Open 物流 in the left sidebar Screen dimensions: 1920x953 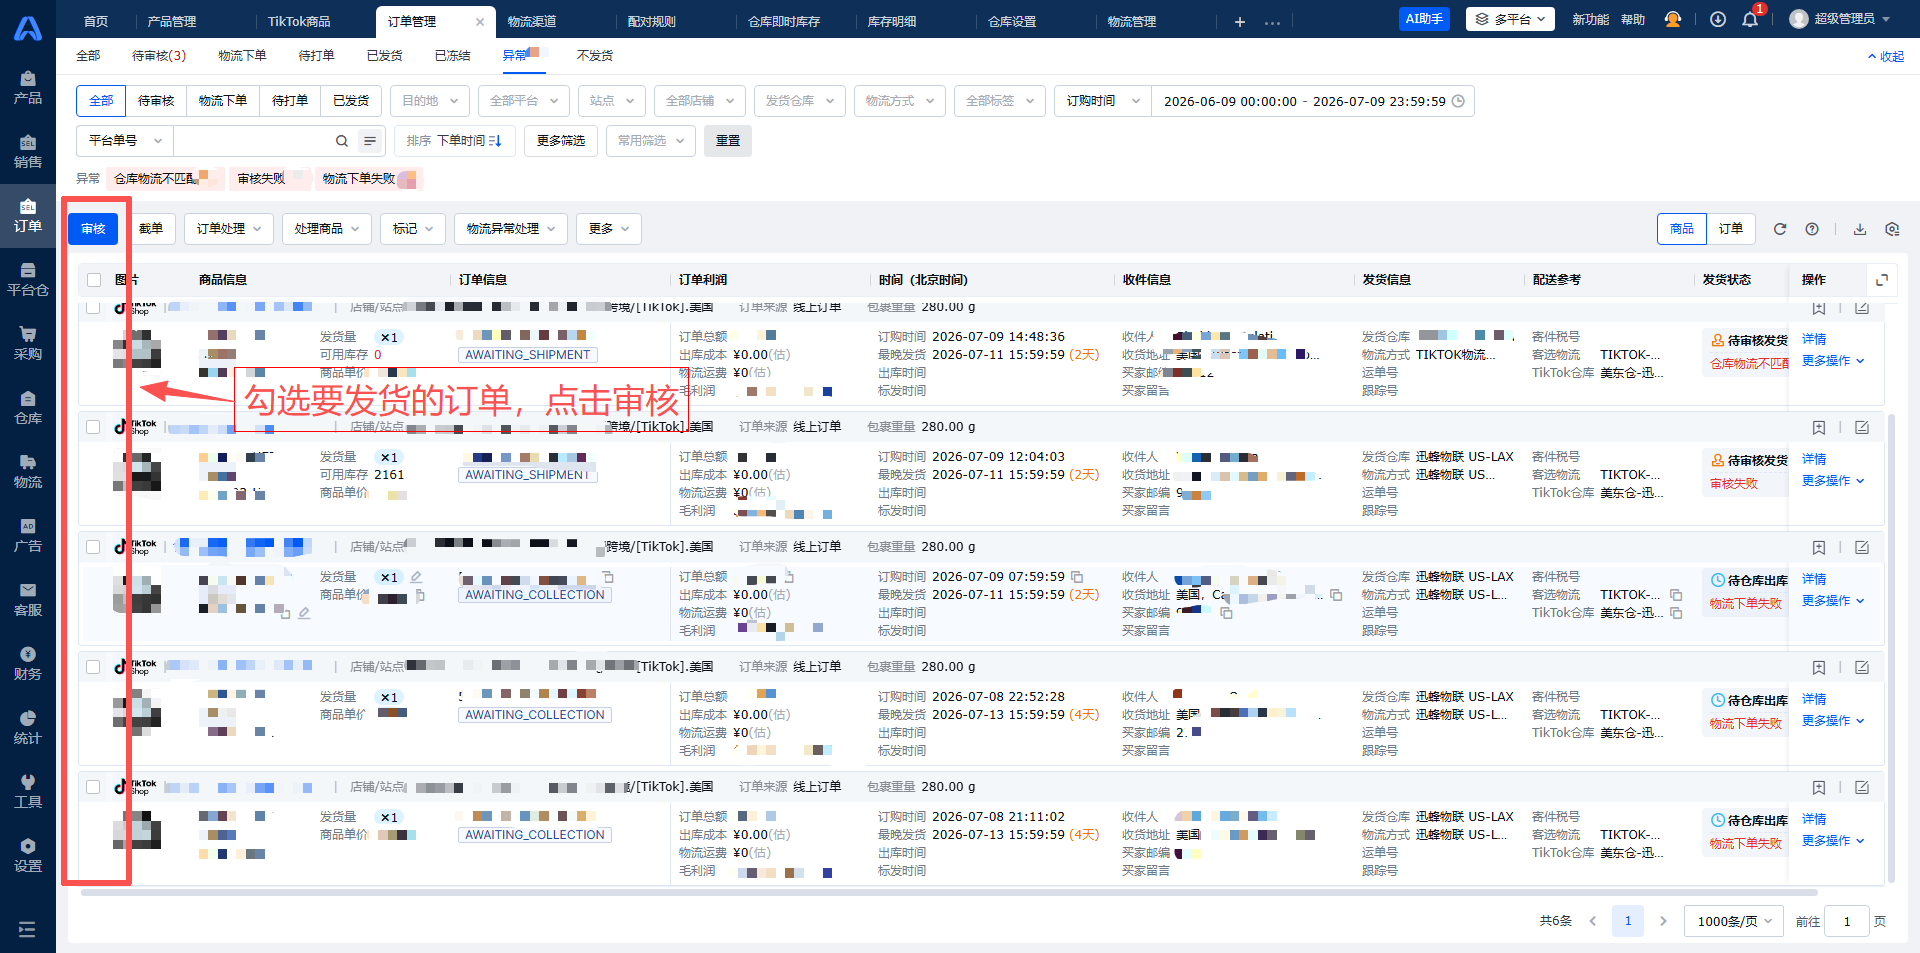click(28, 472)
